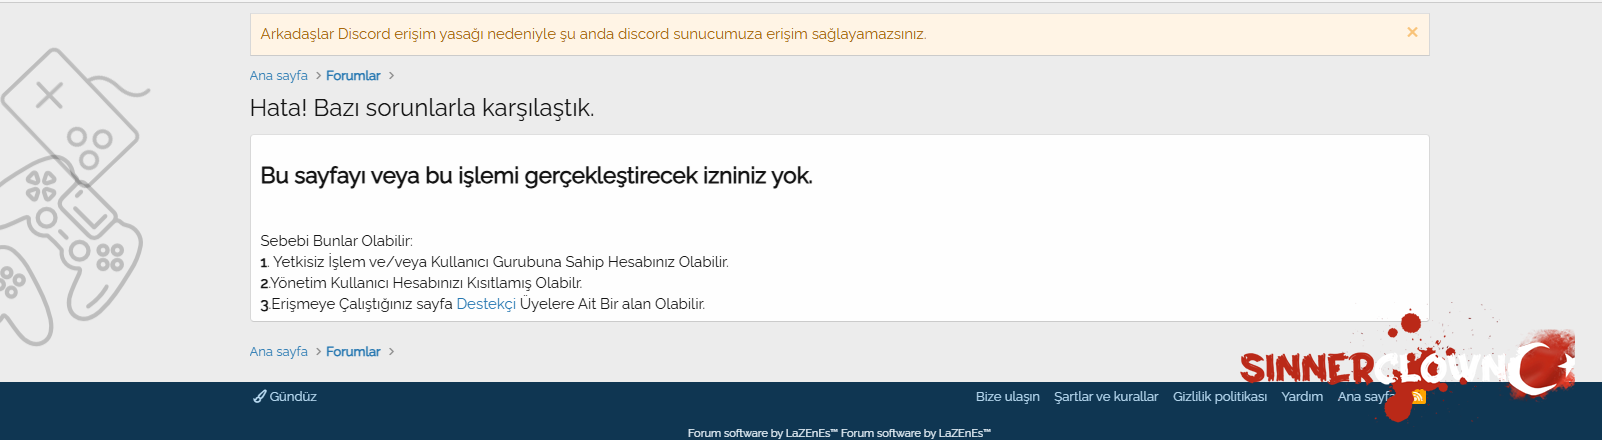Image resolution: width=1602 pixels, height=440 pixels.
Task: Open the Yardım footer link
Action: (x=1301, y=397)
